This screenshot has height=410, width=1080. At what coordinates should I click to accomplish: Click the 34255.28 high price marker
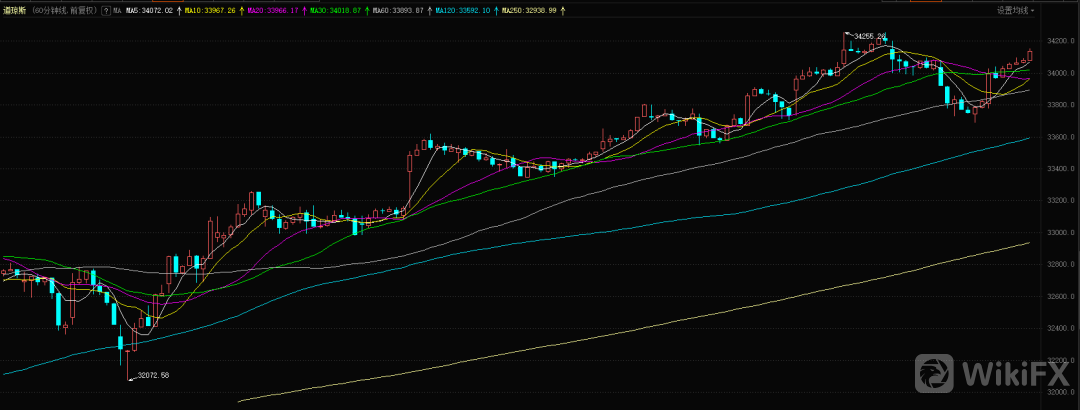pyautogui.click(x=868, y=36)
